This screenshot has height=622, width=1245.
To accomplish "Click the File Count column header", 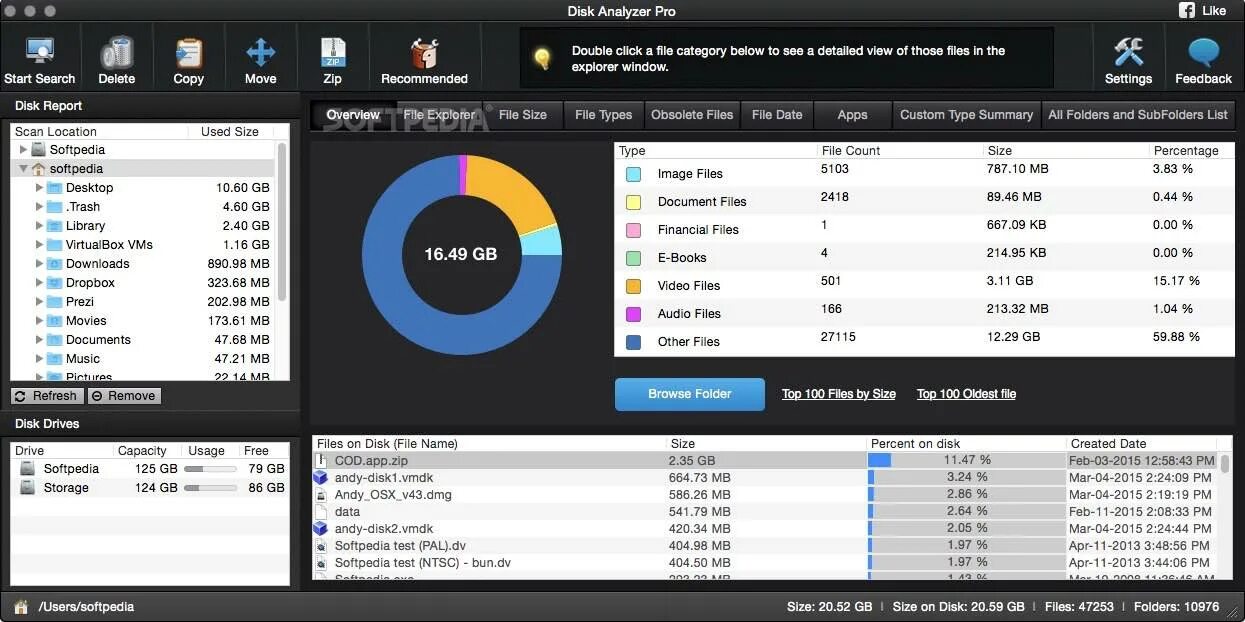I will (x=900, y=151).
